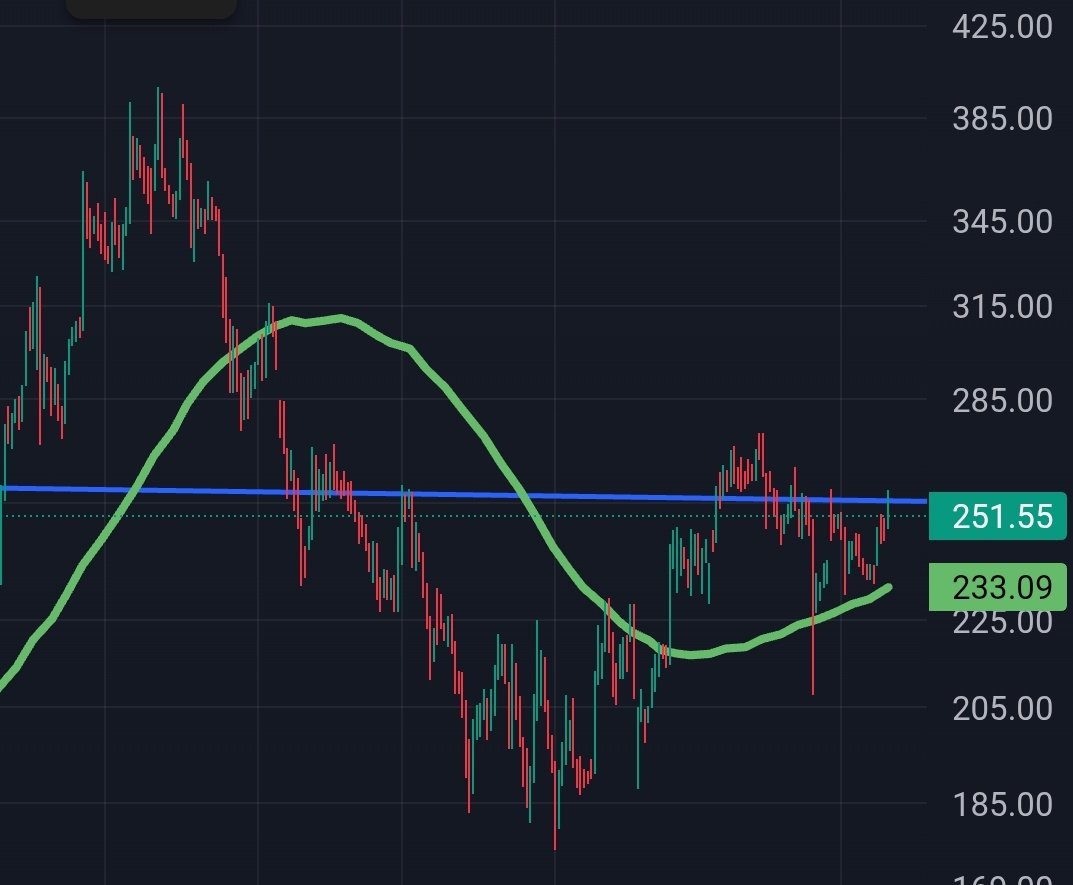Click the 345.00 price axis label
The width and height of the screenshot is (1073, 885).
click(x=1002, y=222)
